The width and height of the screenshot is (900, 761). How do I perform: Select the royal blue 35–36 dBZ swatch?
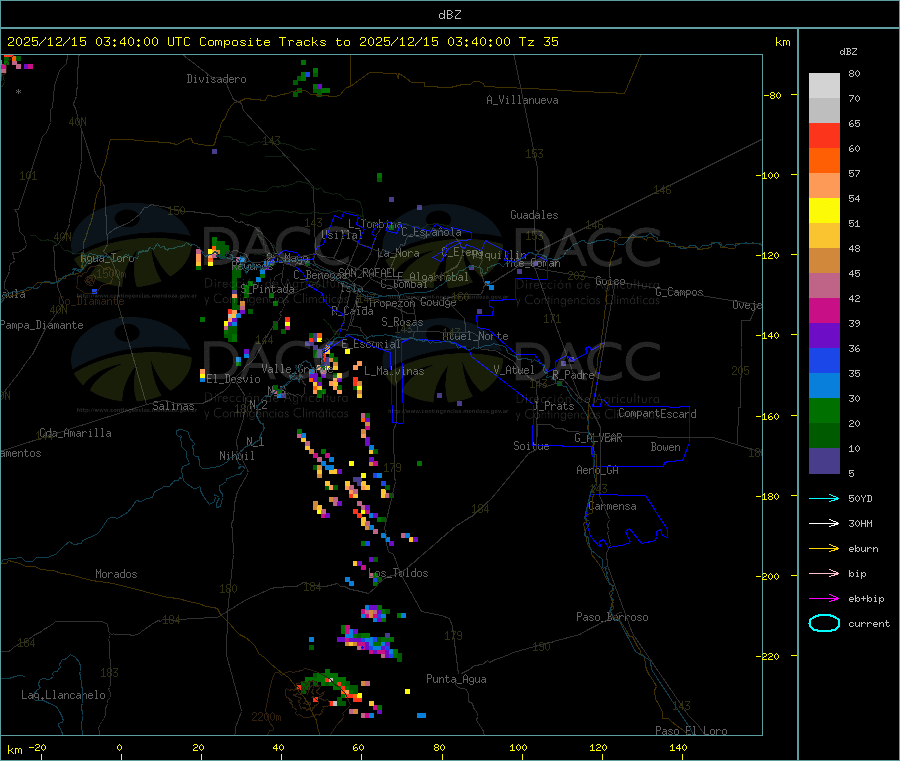(824, 360)
